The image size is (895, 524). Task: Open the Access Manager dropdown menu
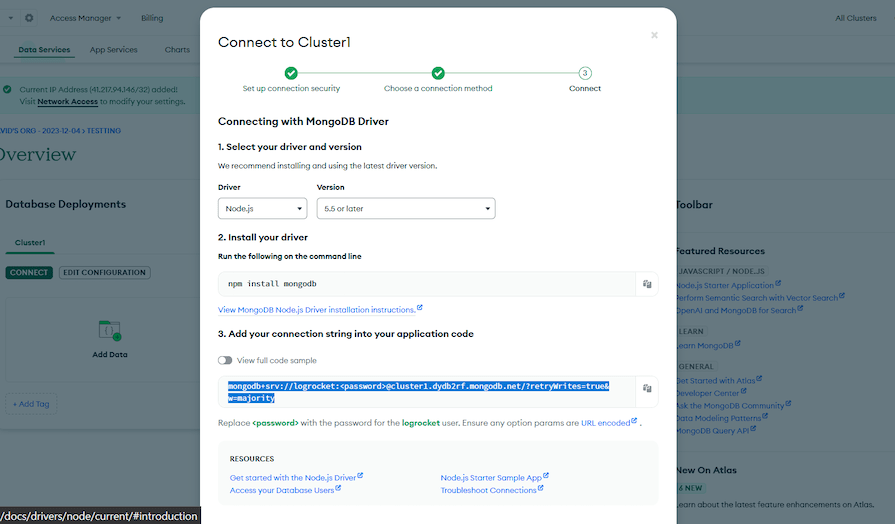(85, 18)
